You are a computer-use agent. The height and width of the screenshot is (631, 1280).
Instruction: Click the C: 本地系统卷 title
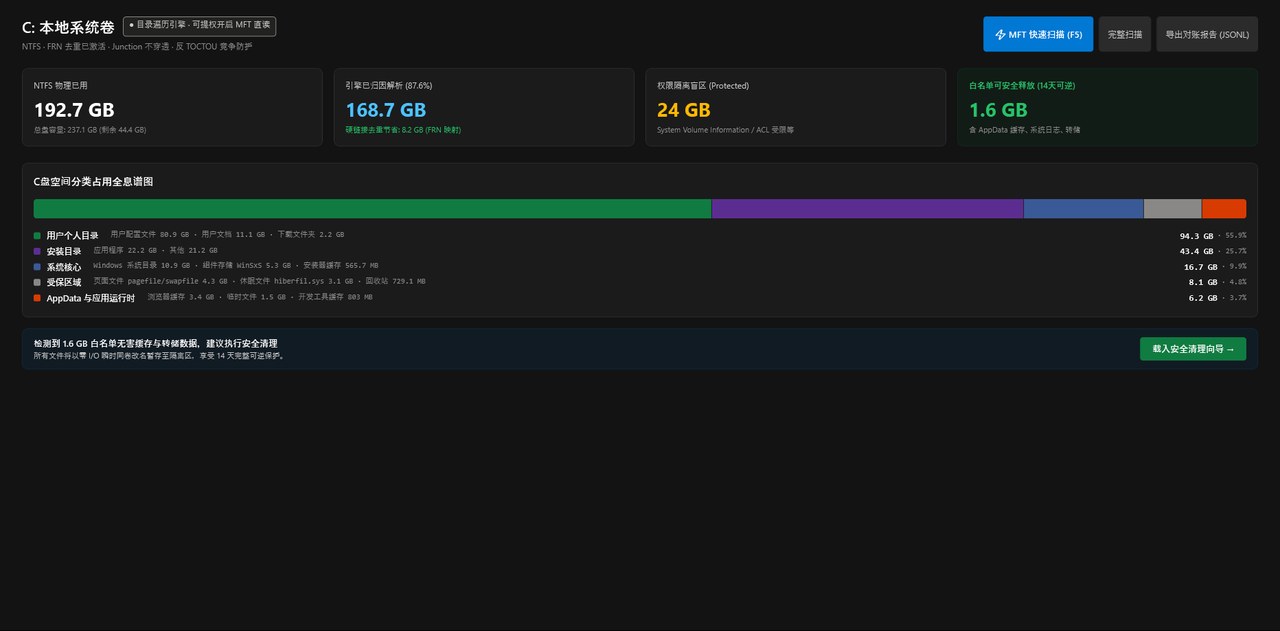click(x=68, y=27)
